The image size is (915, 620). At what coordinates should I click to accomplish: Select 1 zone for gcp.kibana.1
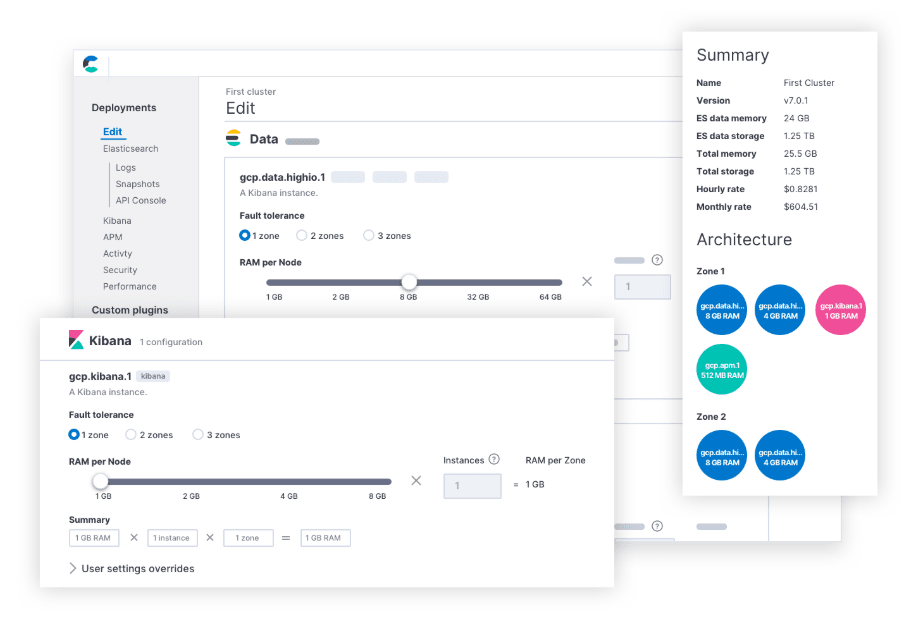(74, 434)
